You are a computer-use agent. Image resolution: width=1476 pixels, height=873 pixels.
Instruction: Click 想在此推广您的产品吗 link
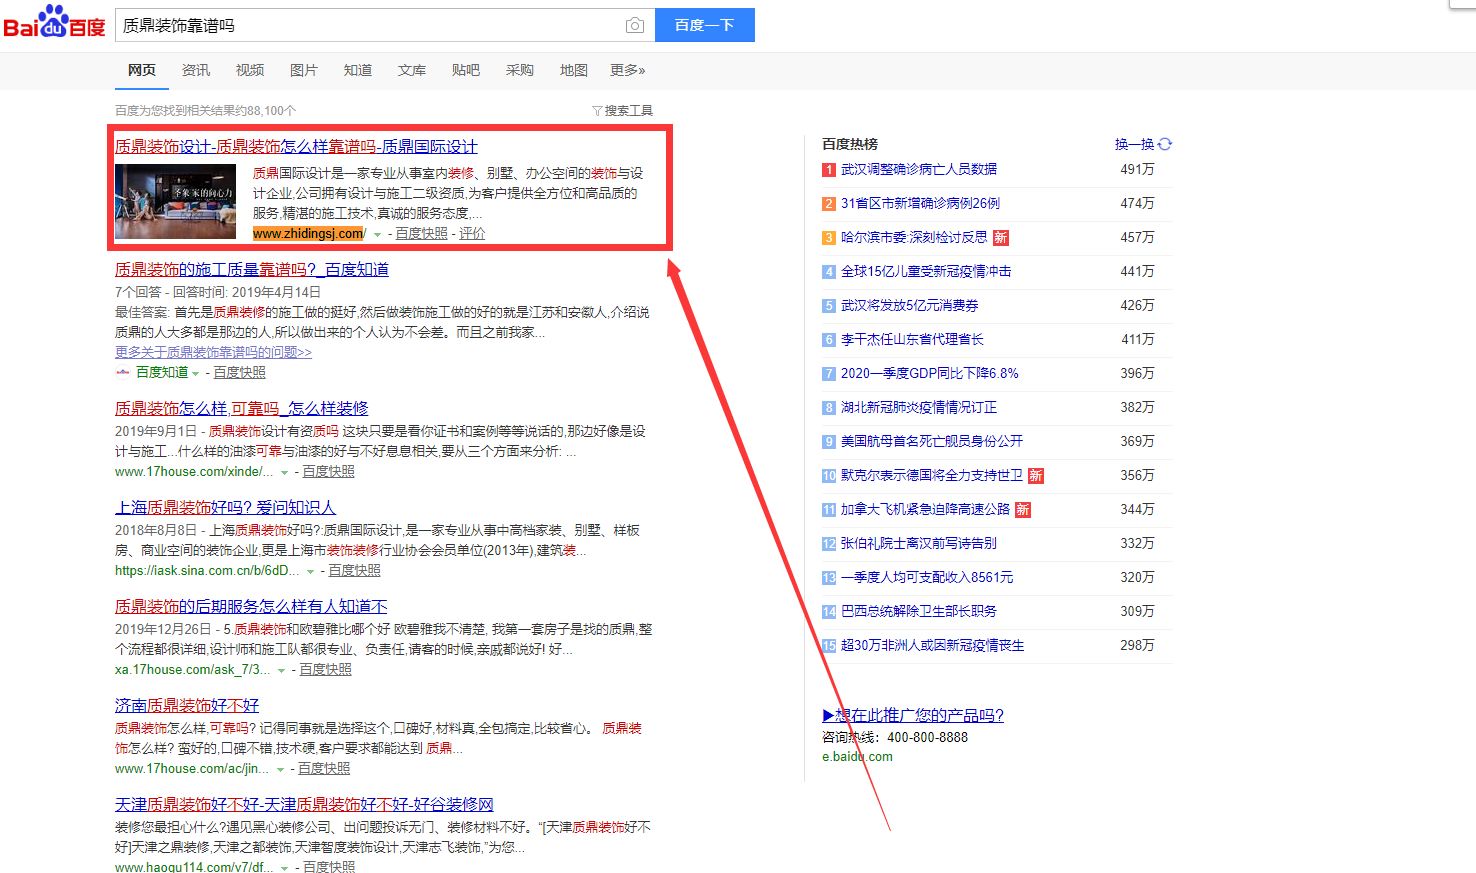[x=913, y=716]
